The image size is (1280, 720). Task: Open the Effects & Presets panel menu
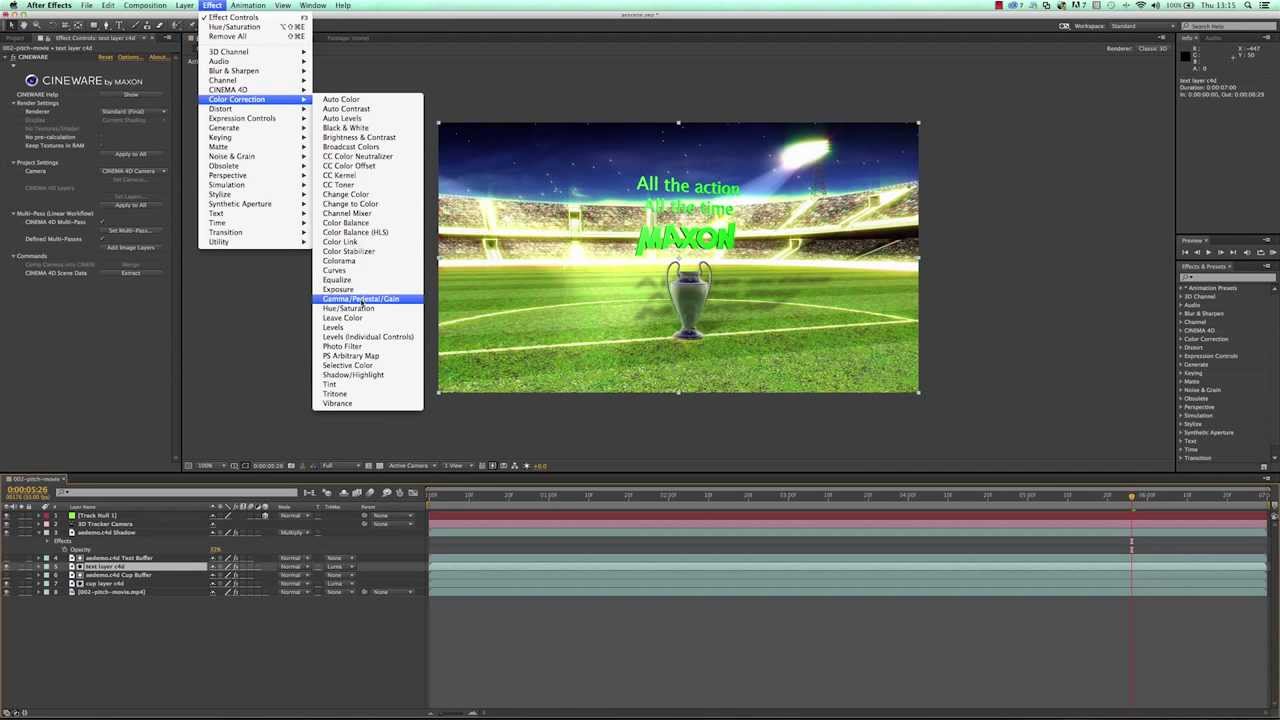(1268, 266)
